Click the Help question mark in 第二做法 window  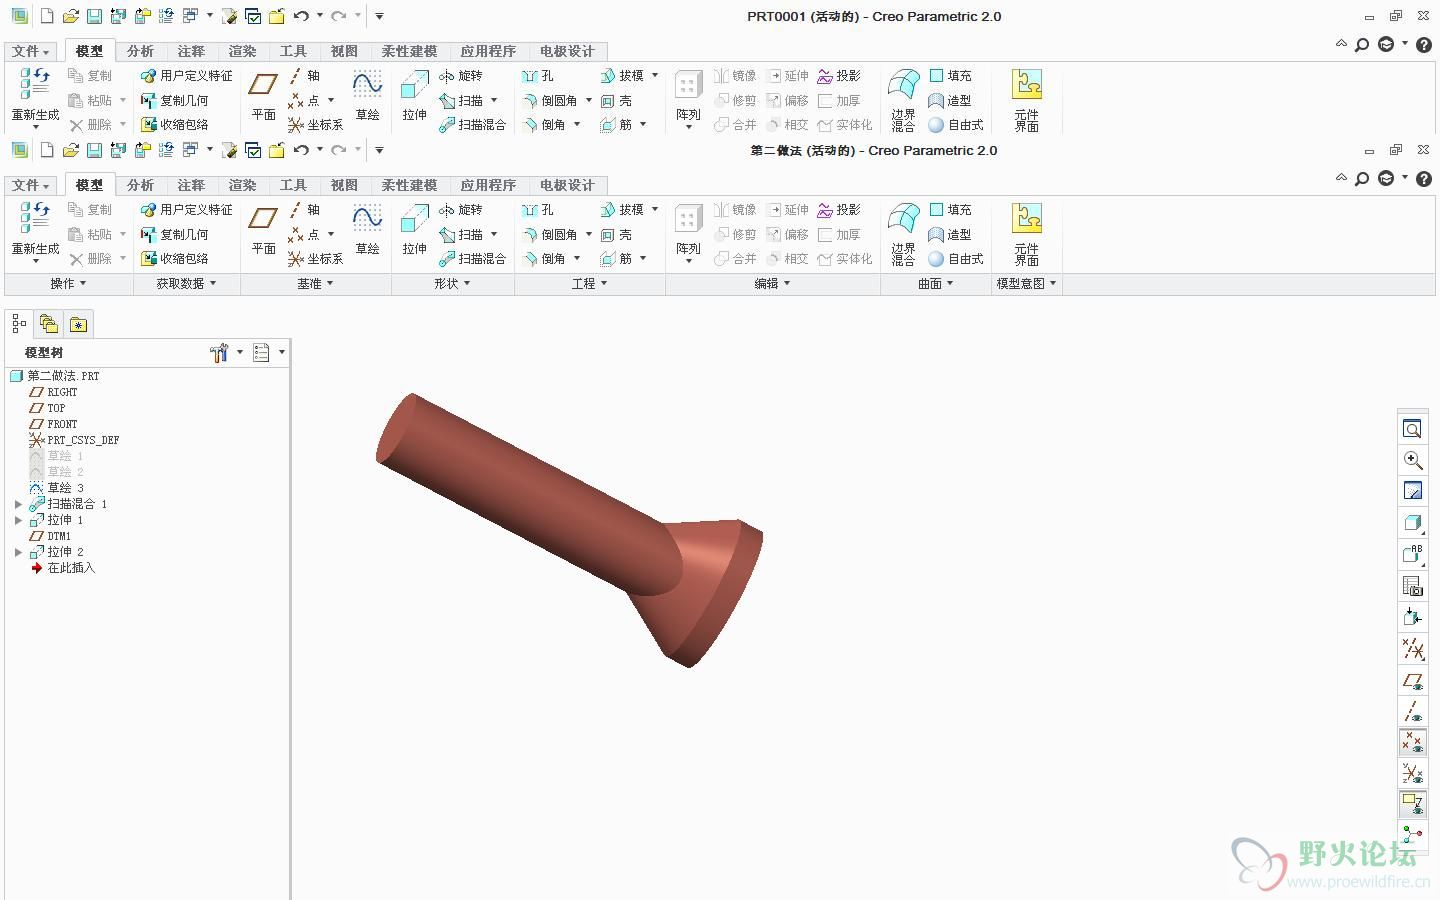click(1424, 178)
